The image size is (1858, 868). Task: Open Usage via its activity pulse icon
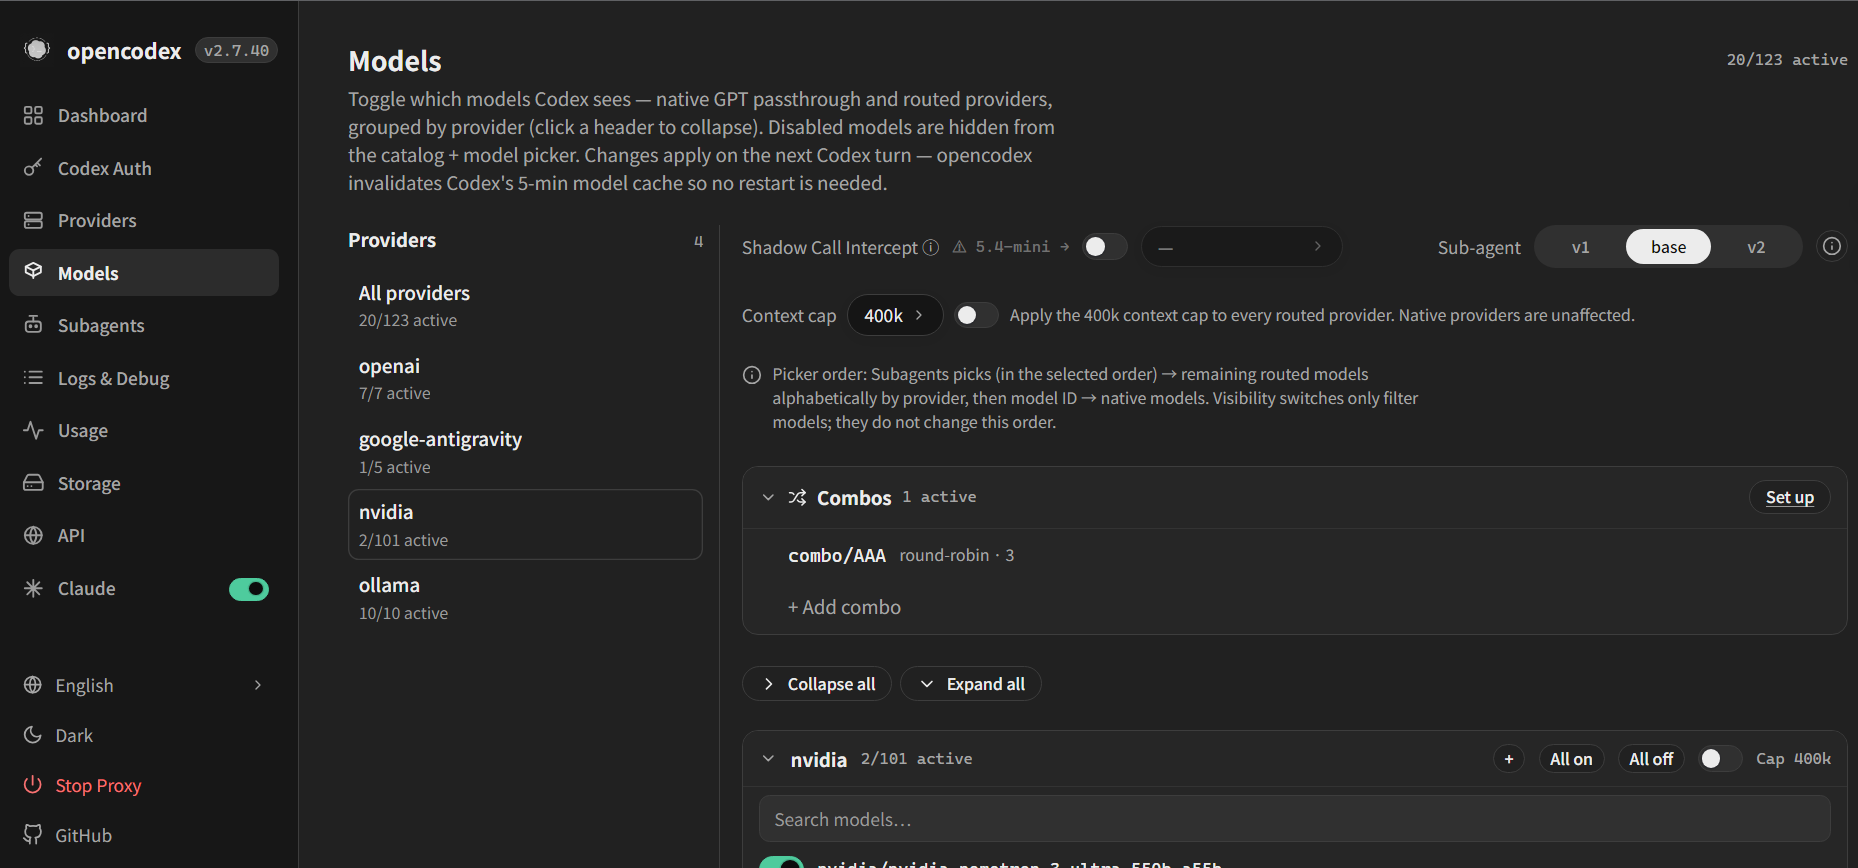[33, 430]
